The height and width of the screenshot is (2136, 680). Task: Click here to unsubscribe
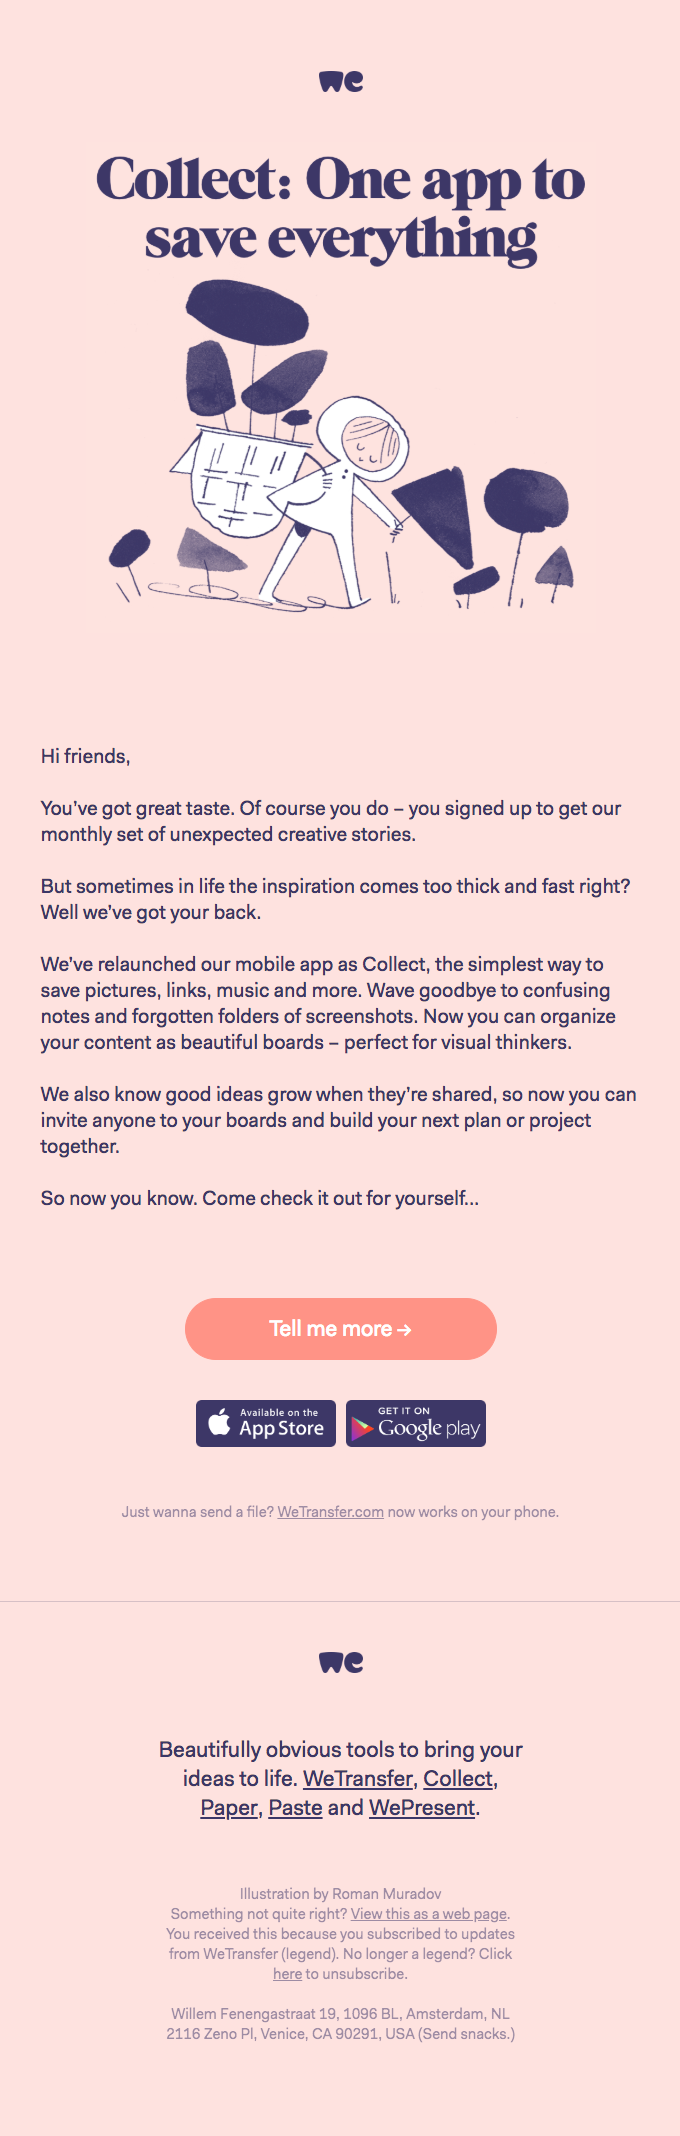point(287,1974)
